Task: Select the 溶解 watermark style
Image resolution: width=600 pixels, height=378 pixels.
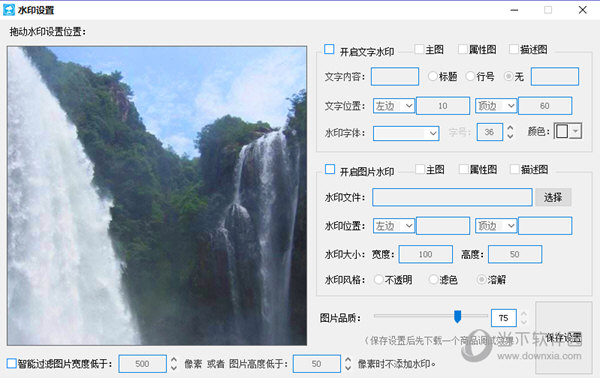Action: tap(481, 280)
